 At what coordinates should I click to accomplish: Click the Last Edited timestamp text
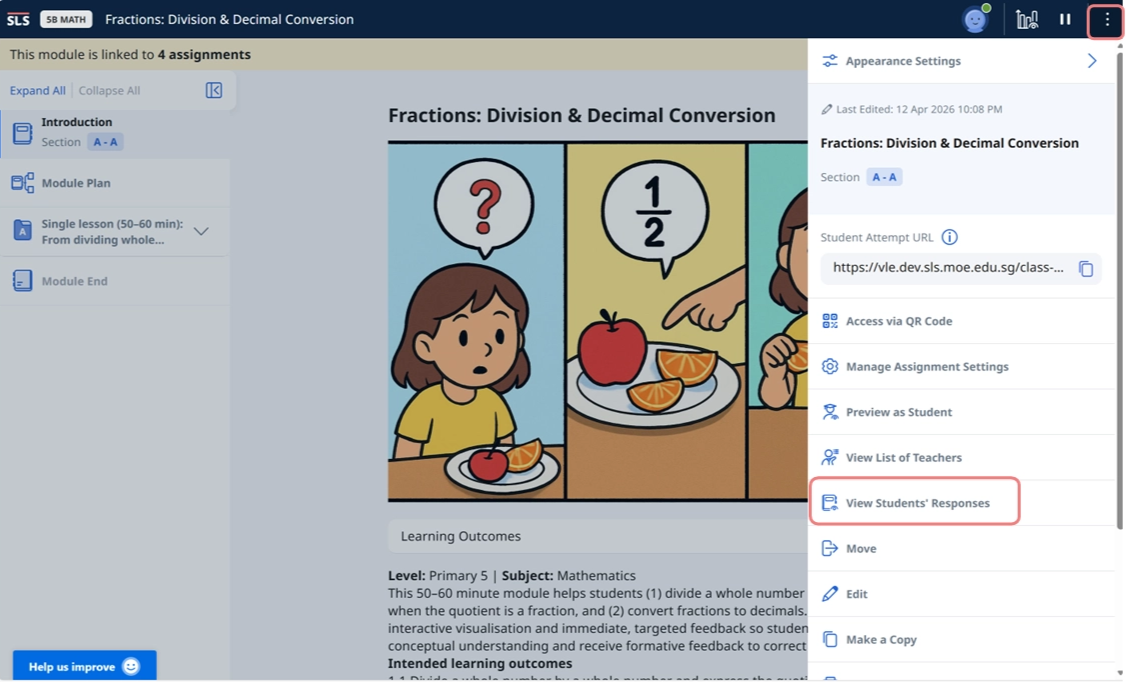tap(919, 109)
